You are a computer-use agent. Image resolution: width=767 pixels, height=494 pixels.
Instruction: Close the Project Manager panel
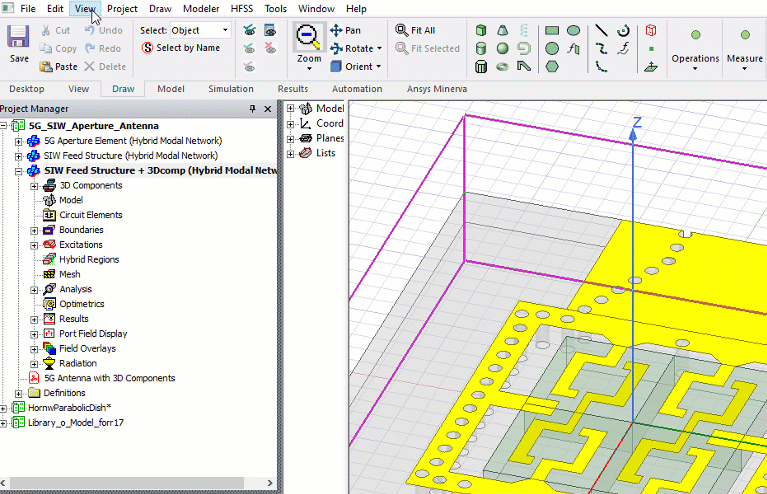267,109
